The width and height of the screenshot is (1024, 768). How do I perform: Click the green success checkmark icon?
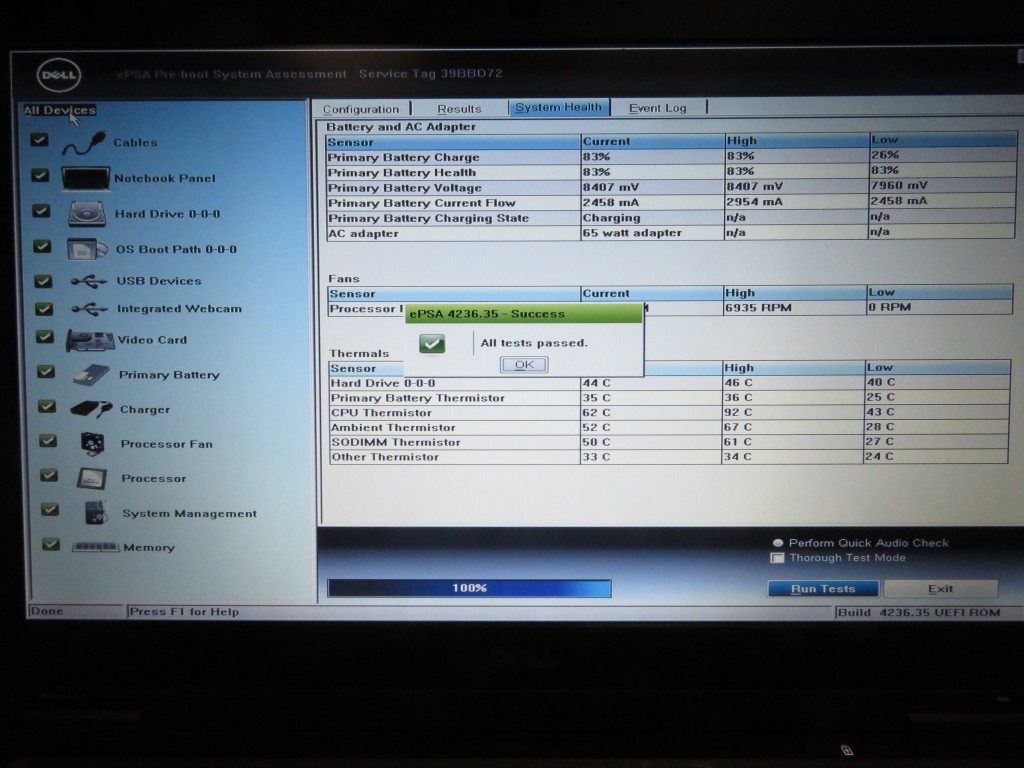click(432, 344)
